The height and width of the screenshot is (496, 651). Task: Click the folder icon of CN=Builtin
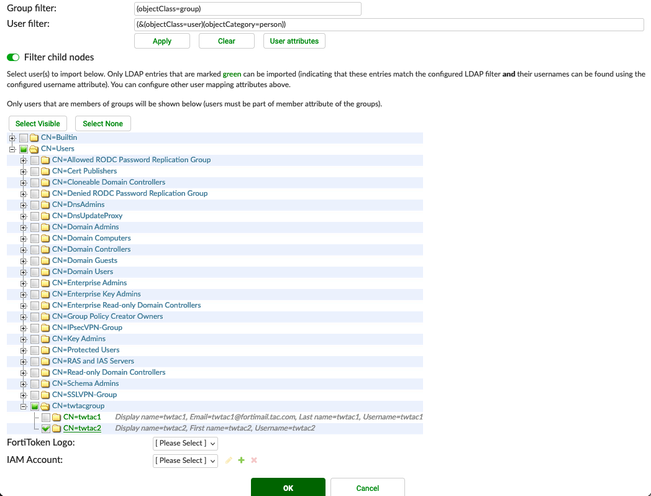(x=34, y=137)
